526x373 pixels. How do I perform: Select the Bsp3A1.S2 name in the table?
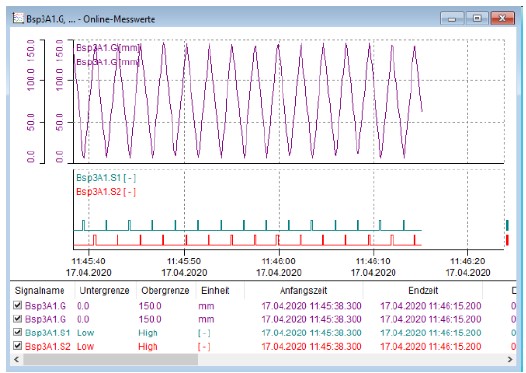tap(48, 346)
